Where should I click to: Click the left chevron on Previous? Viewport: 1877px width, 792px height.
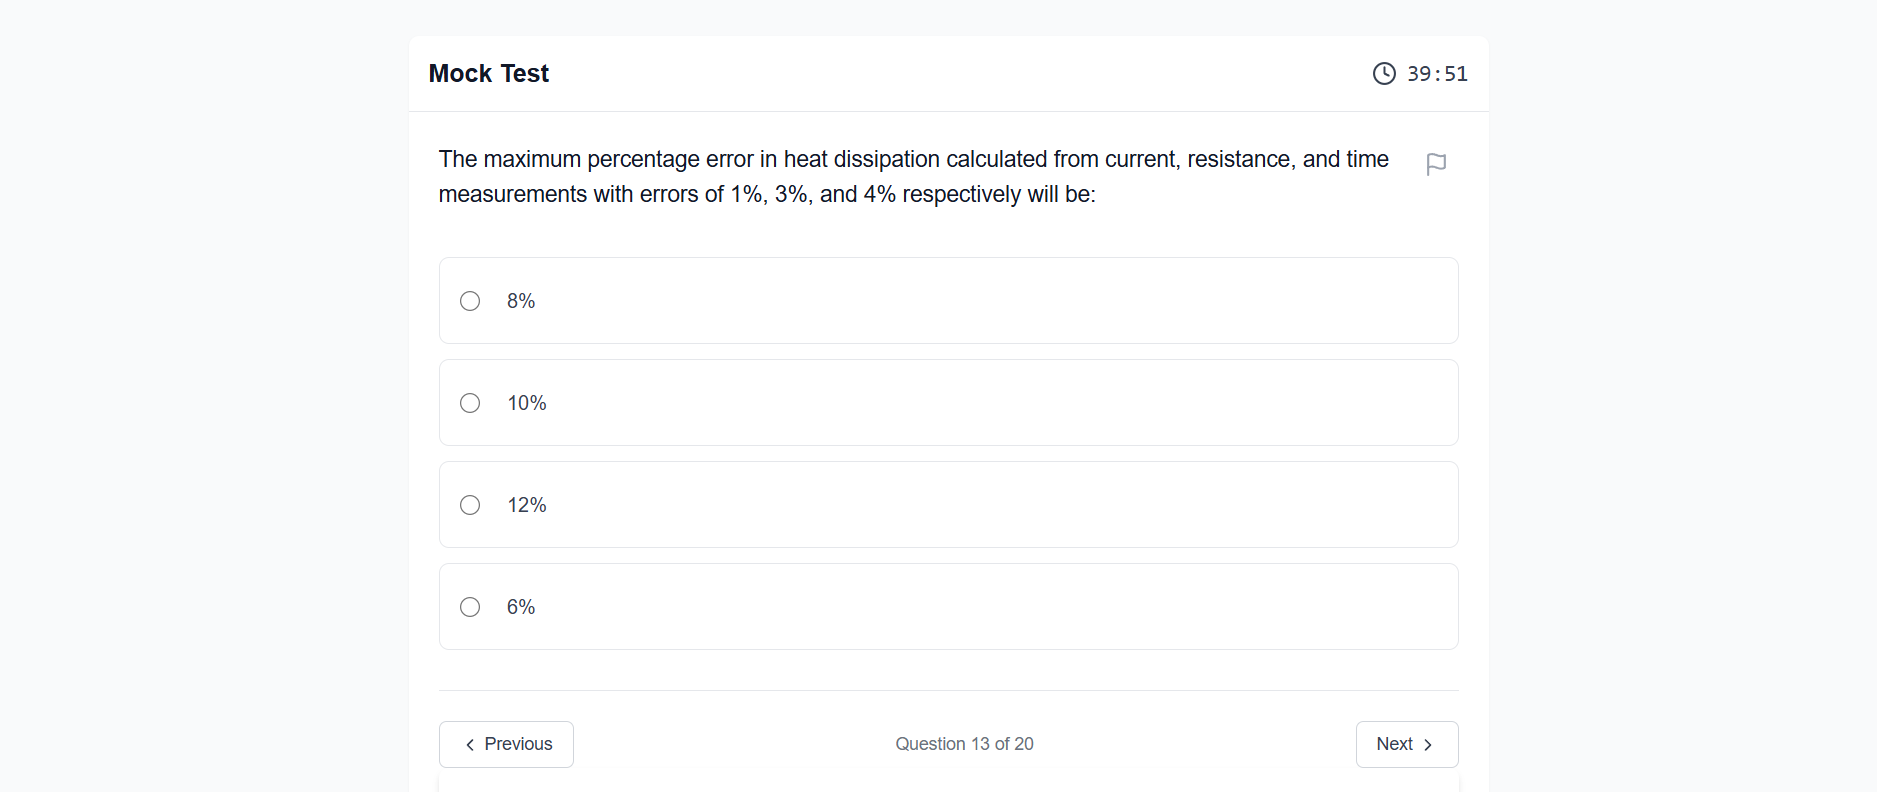coord(470,745)
